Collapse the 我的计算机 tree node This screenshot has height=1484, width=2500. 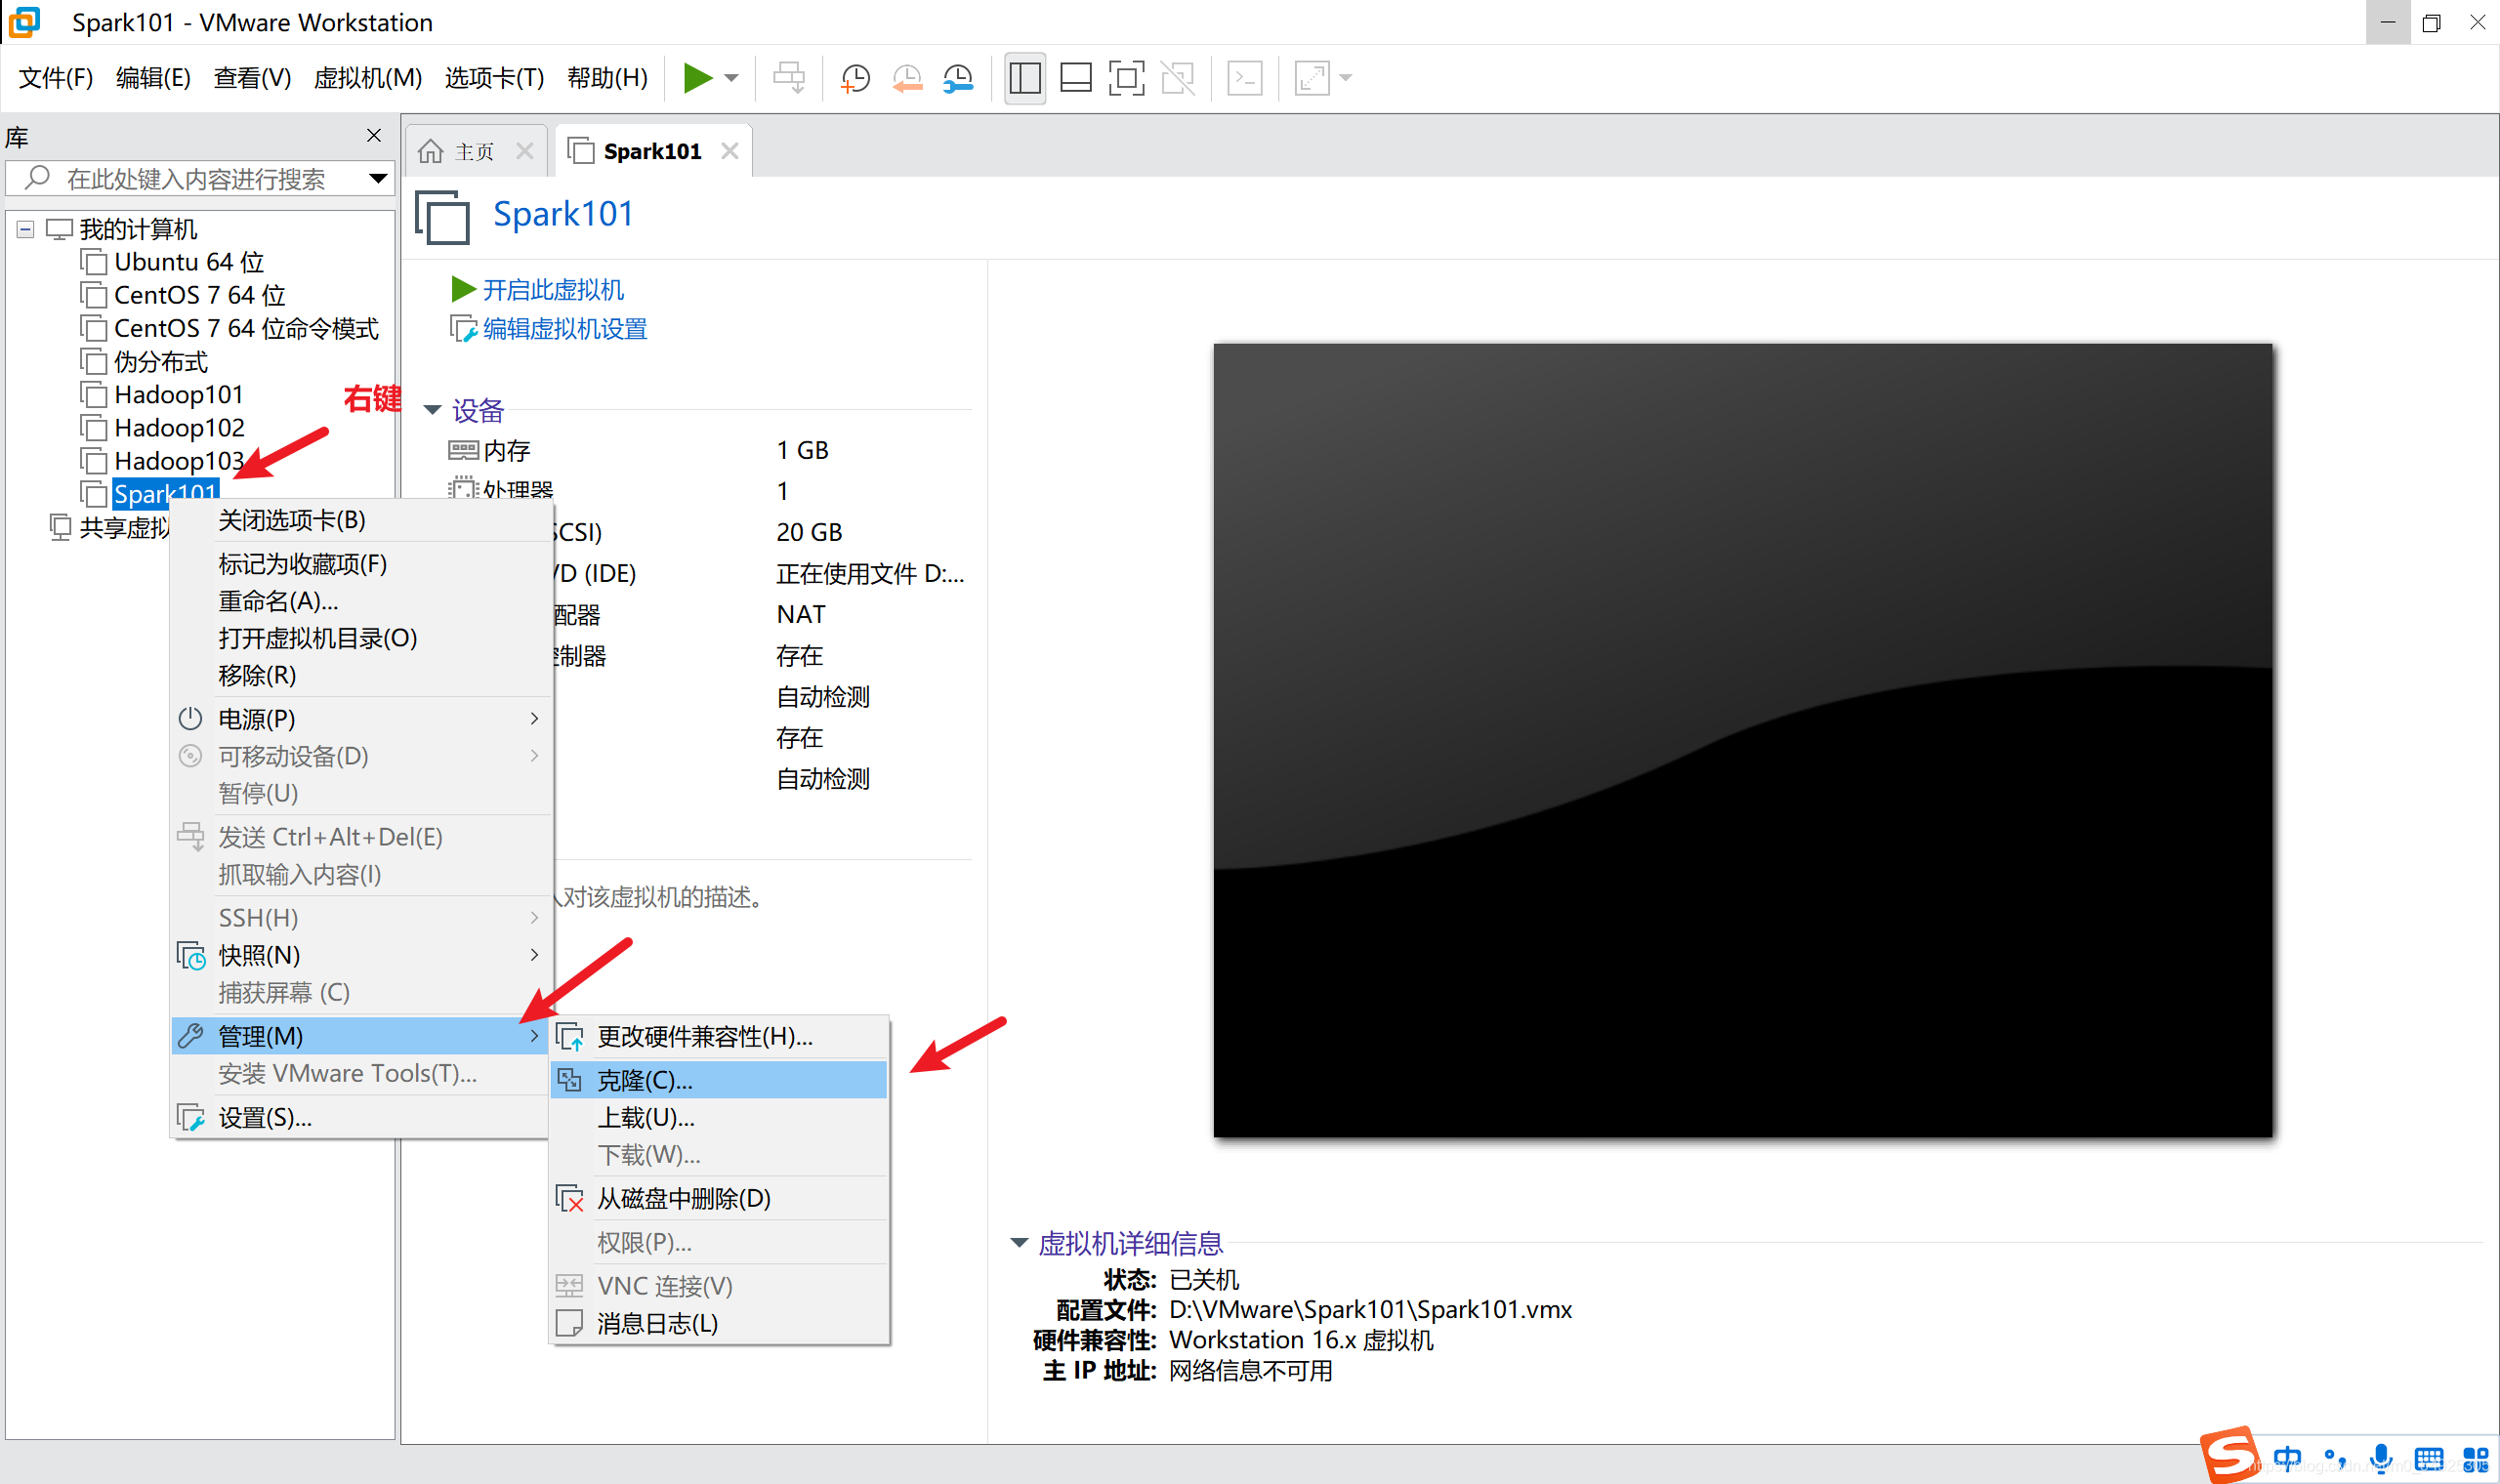26,230
